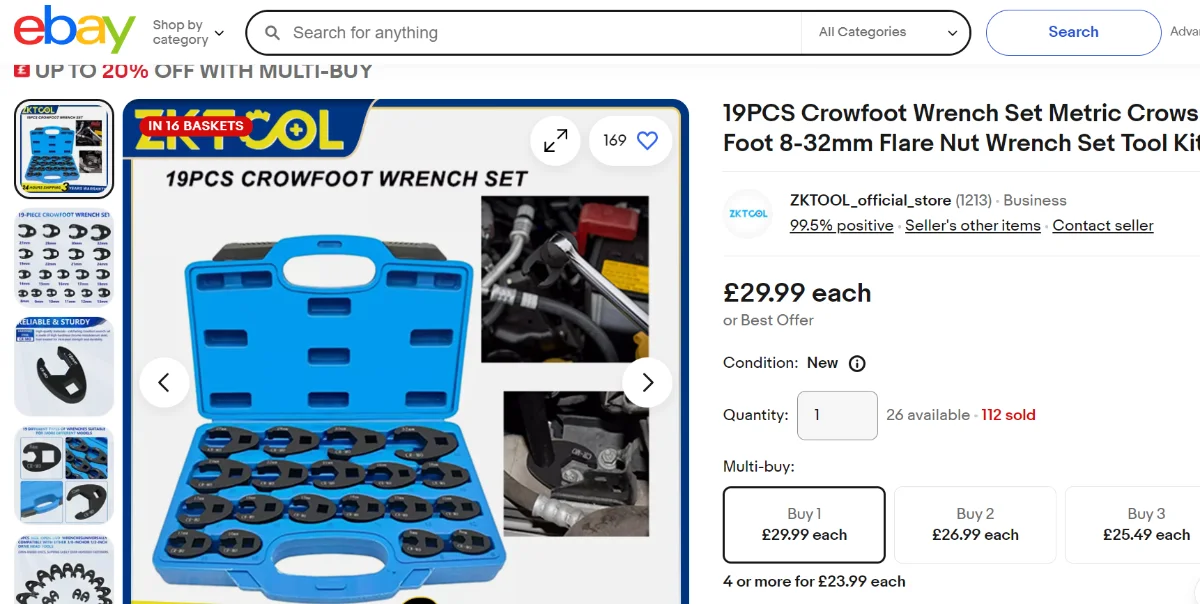Open the Shop by category dropdown
Image resolution: width=1200 pixels, height=604 pixels.
click(188, 32)
